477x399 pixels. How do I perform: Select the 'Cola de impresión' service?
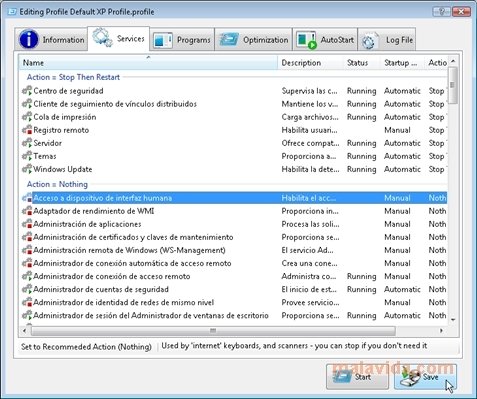coord(65,117)
